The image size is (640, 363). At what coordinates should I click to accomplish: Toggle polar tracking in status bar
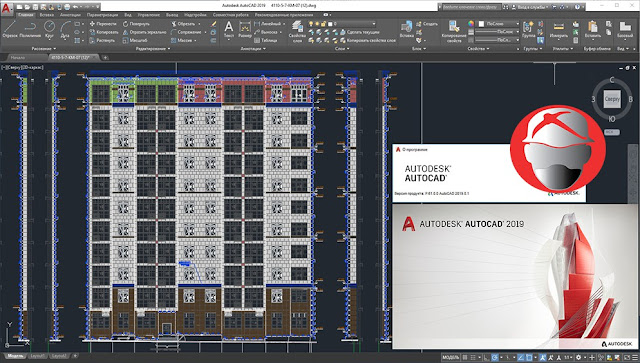click(x=495, y=358)
